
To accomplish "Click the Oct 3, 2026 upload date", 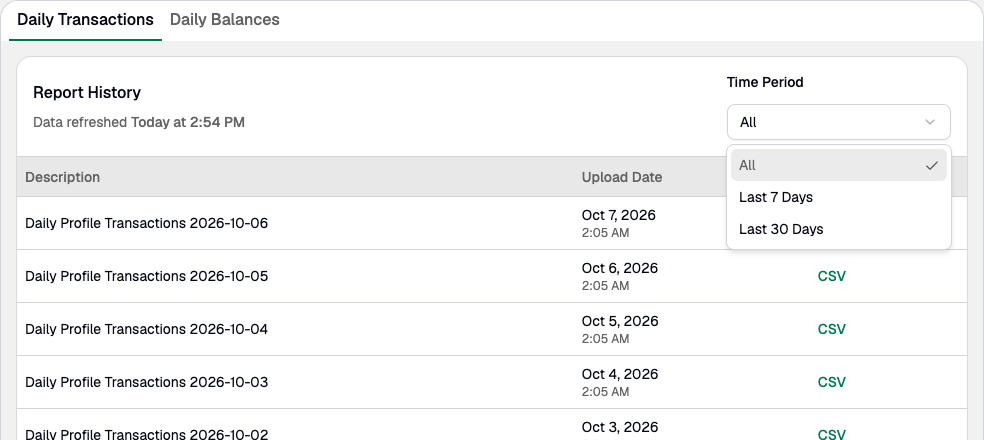I will (619, 427).
